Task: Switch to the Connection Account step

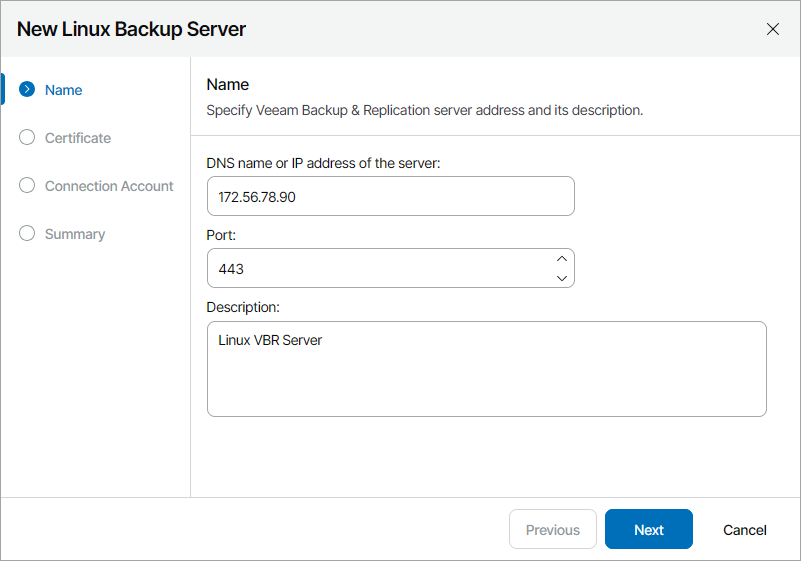Action: [109, 186]
